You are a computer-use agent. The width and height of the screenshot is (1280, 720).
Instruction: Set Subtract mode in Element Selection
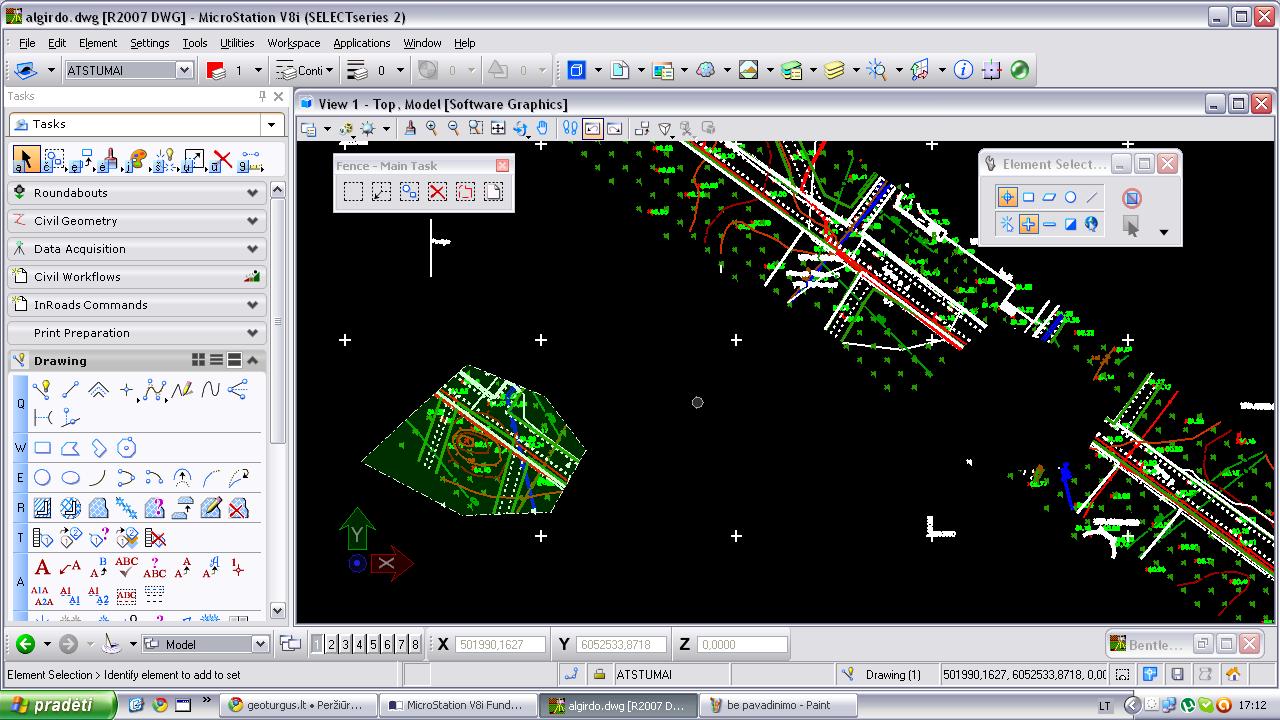(x=1049, y=224)
